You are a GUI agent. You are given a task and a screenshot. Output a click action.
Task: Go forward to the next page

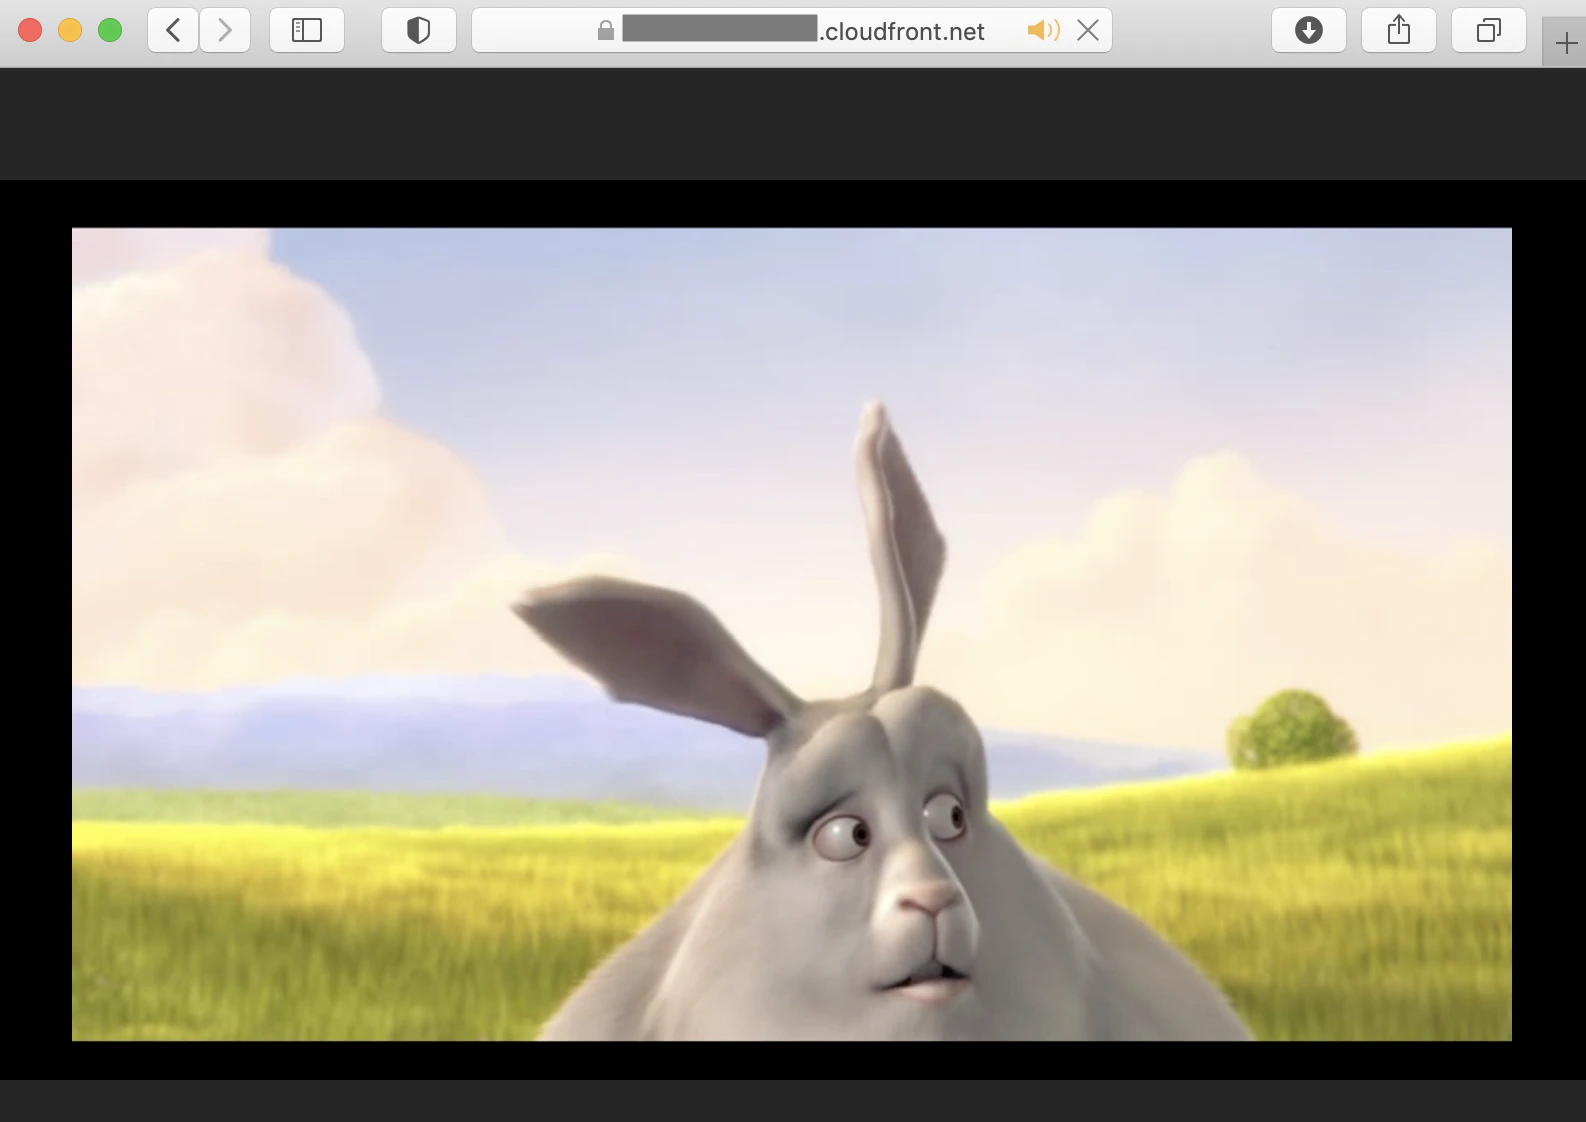click(x=225, y=30)
